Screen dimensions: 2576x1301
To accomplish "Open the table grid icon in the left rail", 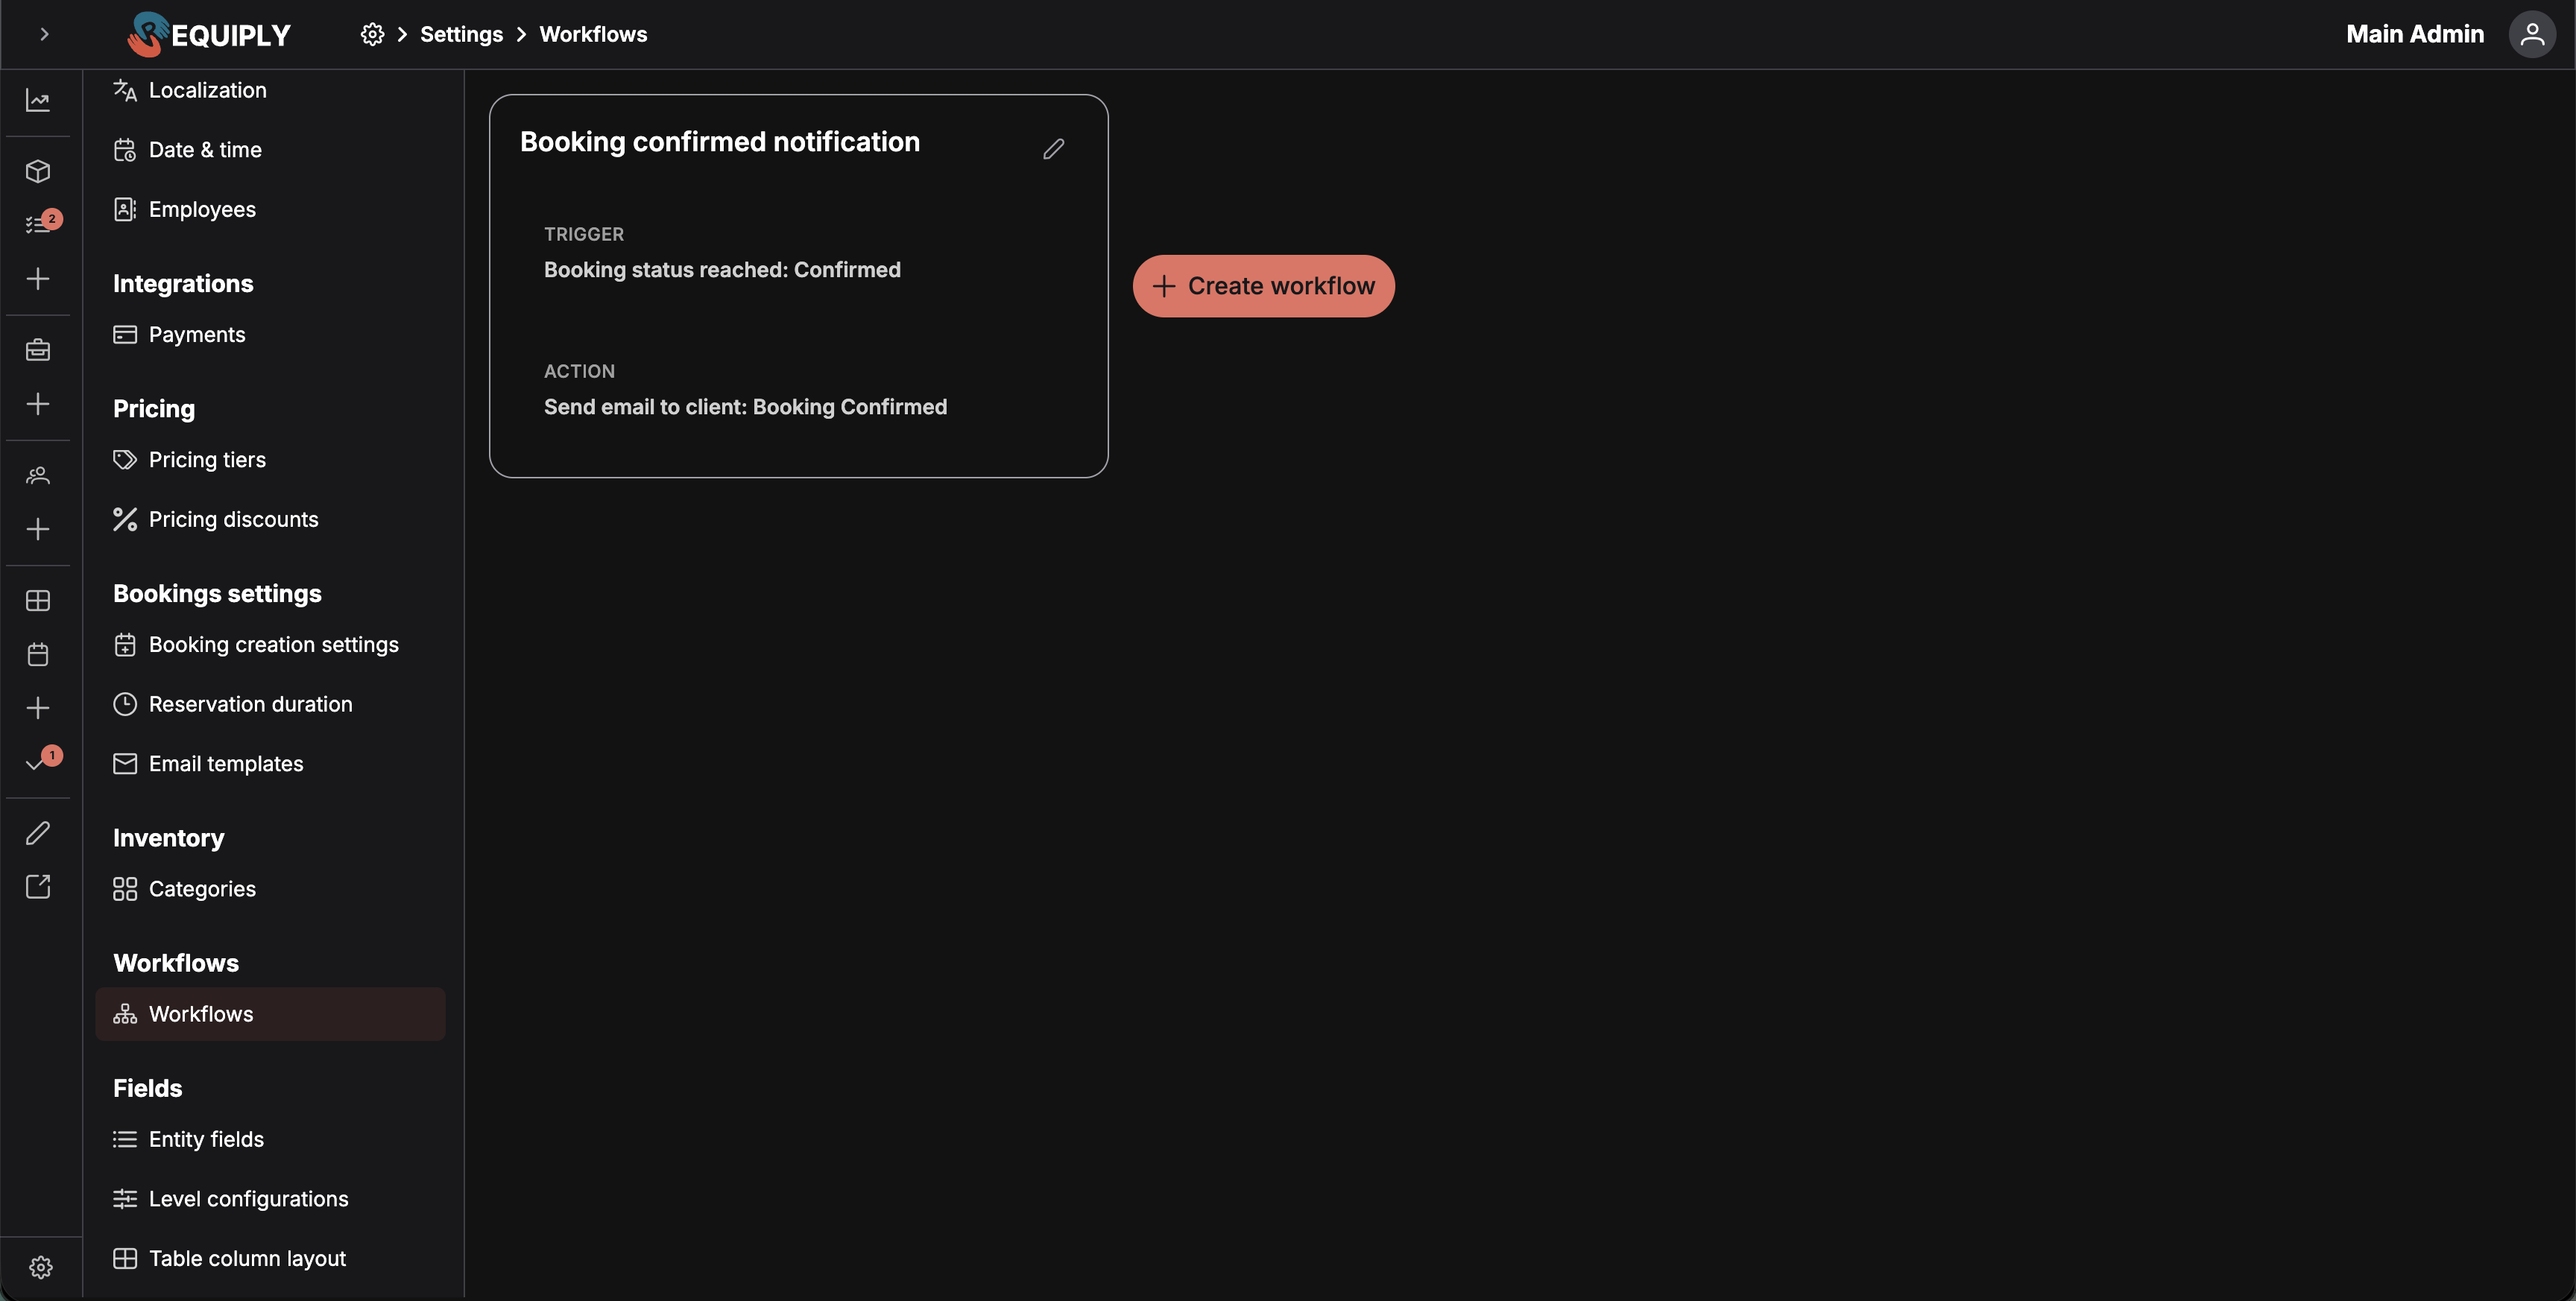I will click(x=38, y=600).
